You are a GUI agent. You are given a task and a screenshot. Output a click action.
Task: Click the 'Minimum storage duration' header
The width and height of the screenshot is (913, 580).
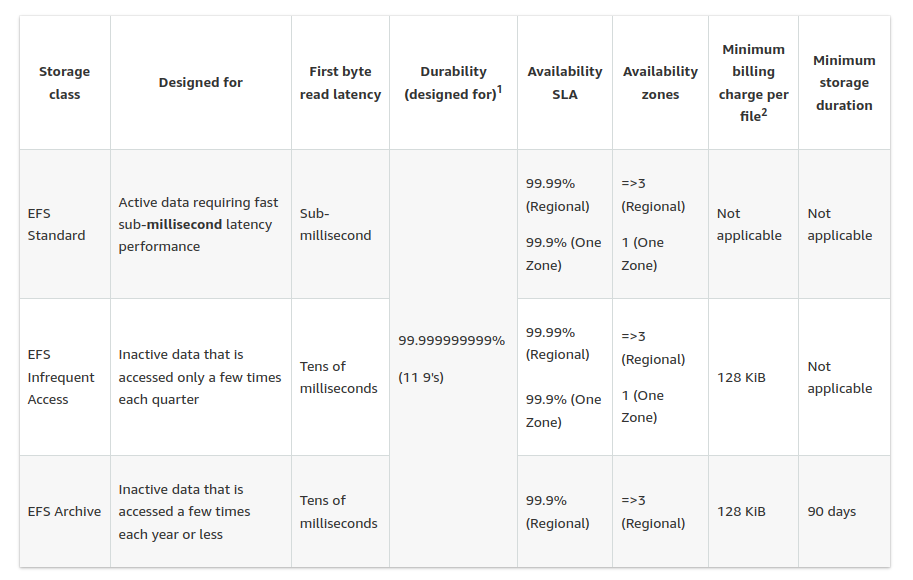(844, 83)
